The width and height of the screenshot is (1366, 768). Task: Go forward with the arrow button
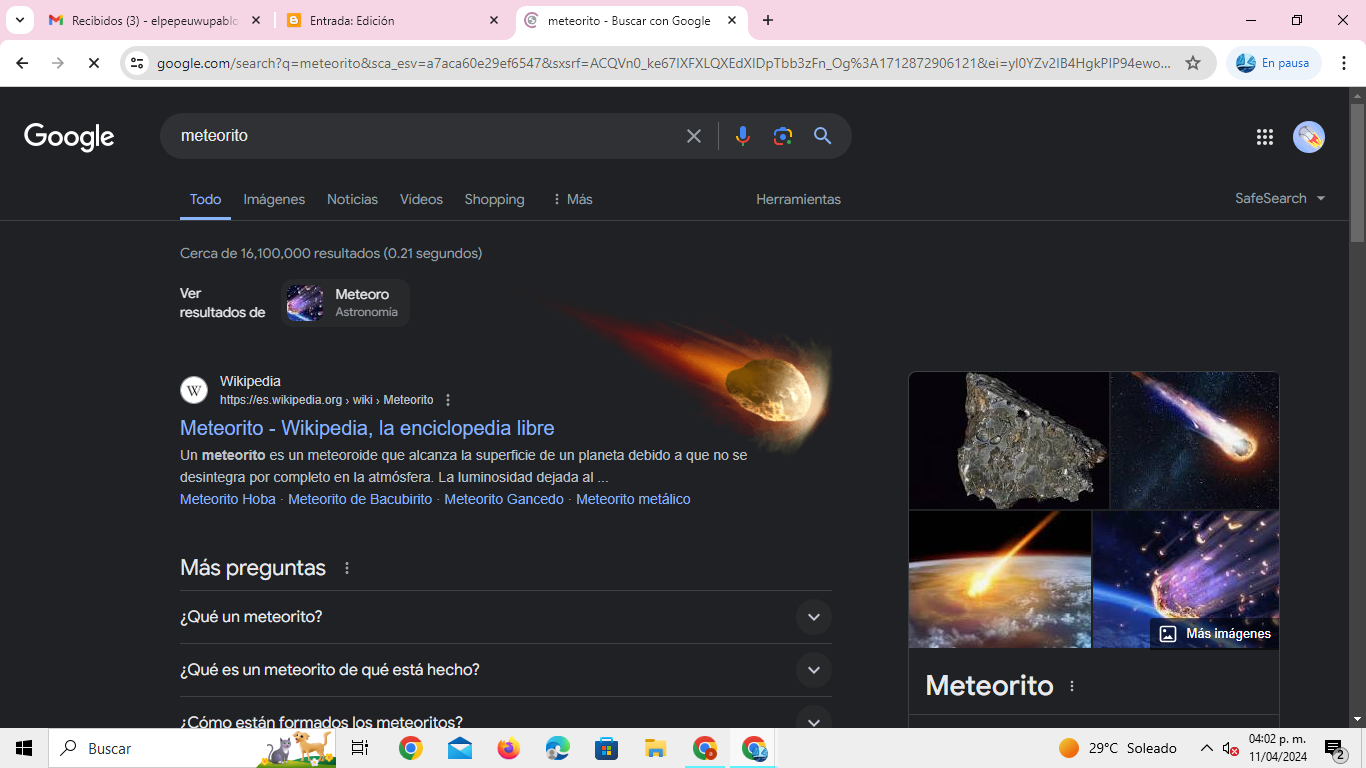coord(58,63)
